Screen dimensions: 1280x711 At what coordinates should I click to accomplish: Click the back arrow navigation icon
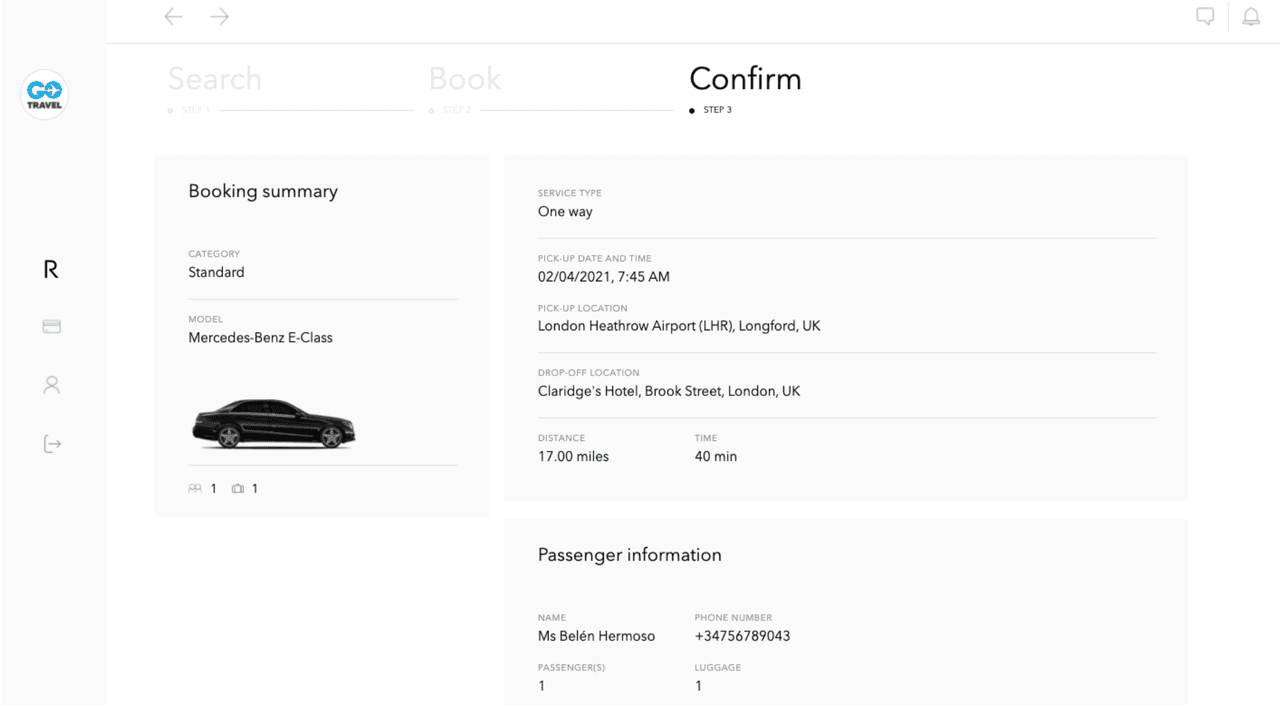[174, 17]
